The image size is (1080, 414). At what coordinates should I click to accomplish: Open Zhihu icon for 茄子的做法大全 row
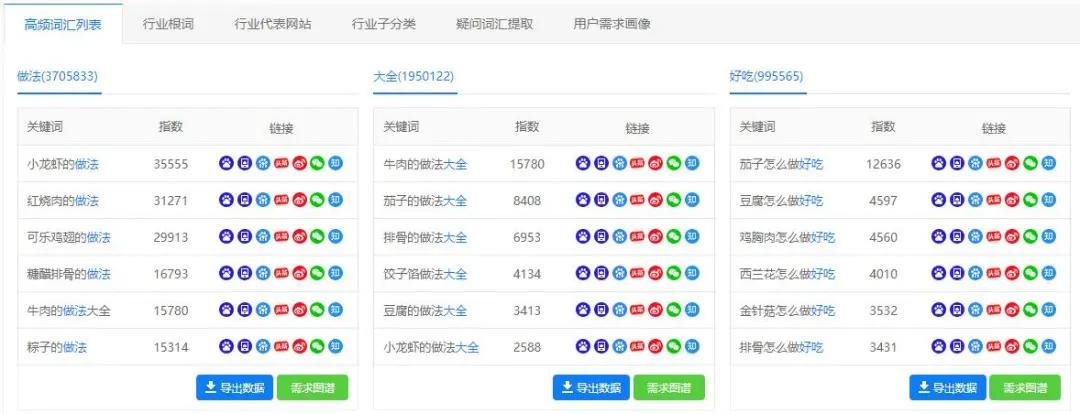[692, 200]
